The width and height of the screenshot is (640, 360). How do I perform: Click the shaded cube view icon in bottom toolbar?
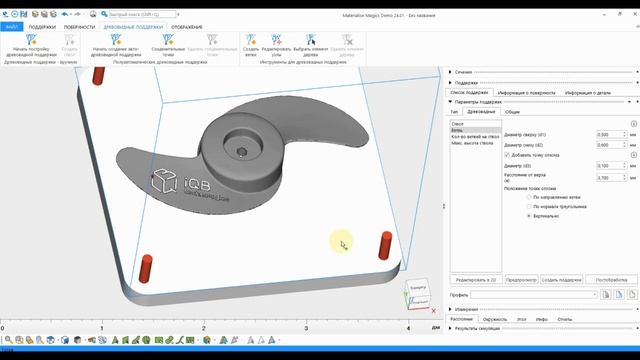click(77, 340)
